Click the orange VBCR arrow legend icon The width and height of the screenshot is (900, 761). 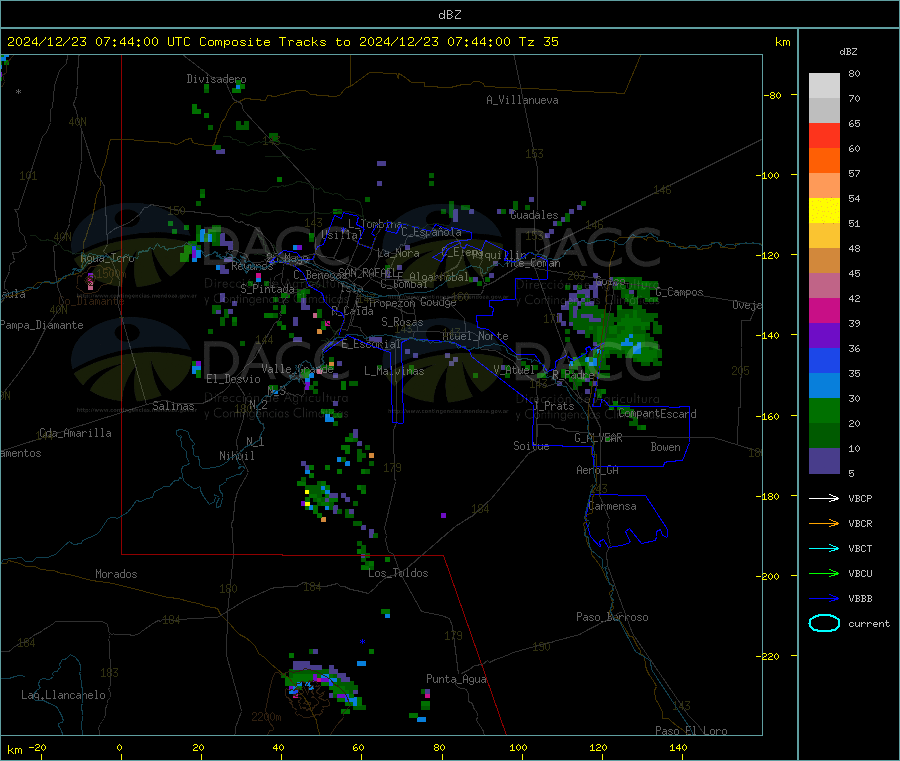click(824, 523)
